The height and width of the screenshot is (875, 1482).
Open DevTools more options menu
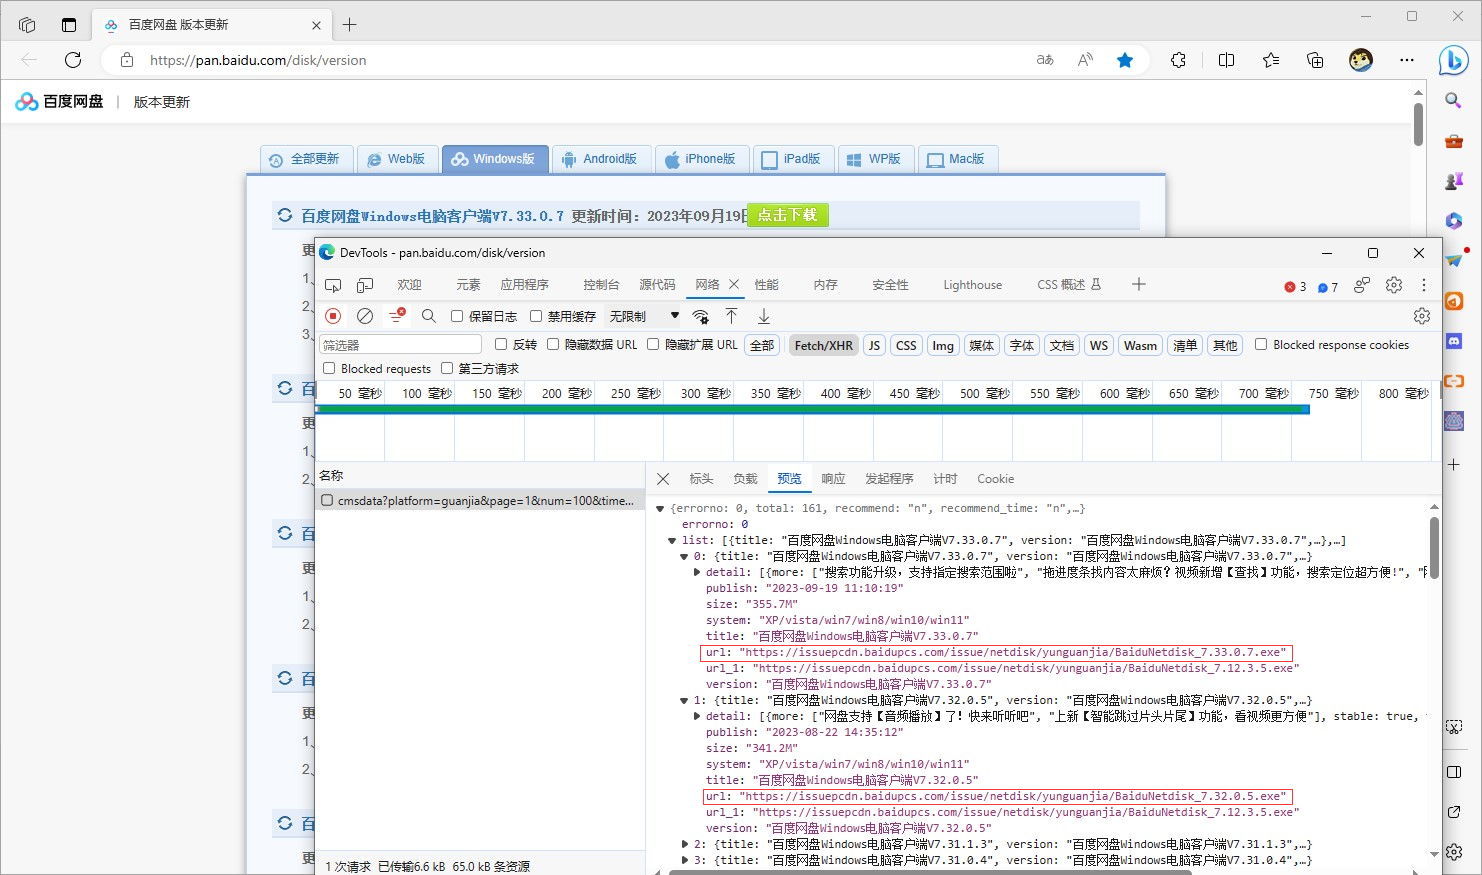(1424, 285)
